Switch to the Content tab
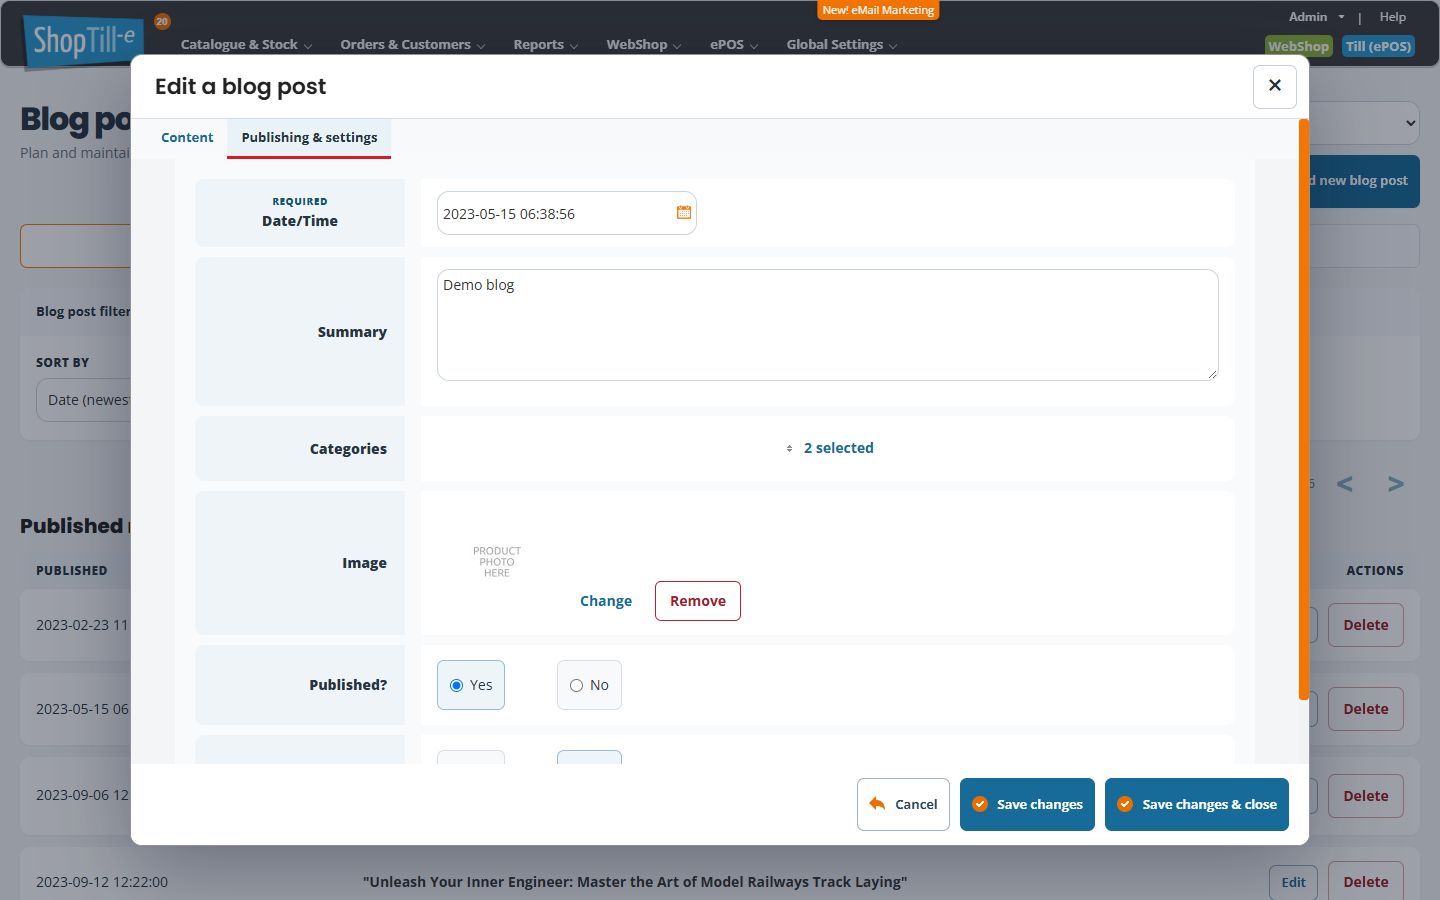The image size is (1440, 900). tap(187, 138)
